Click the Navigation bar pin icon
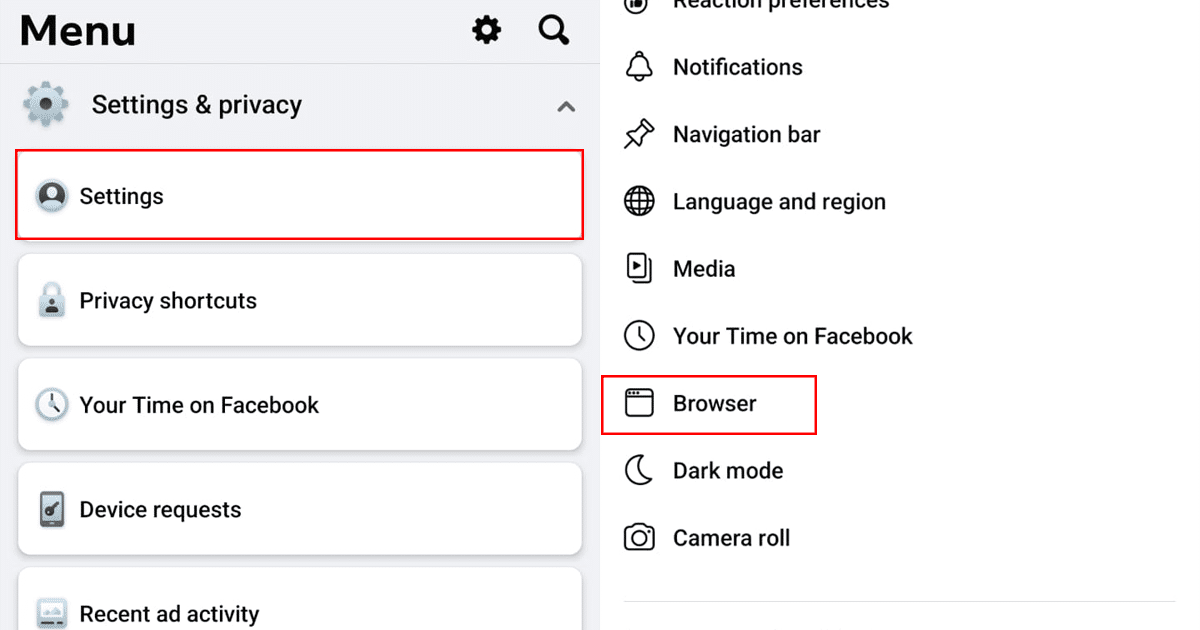 (639, 134)
